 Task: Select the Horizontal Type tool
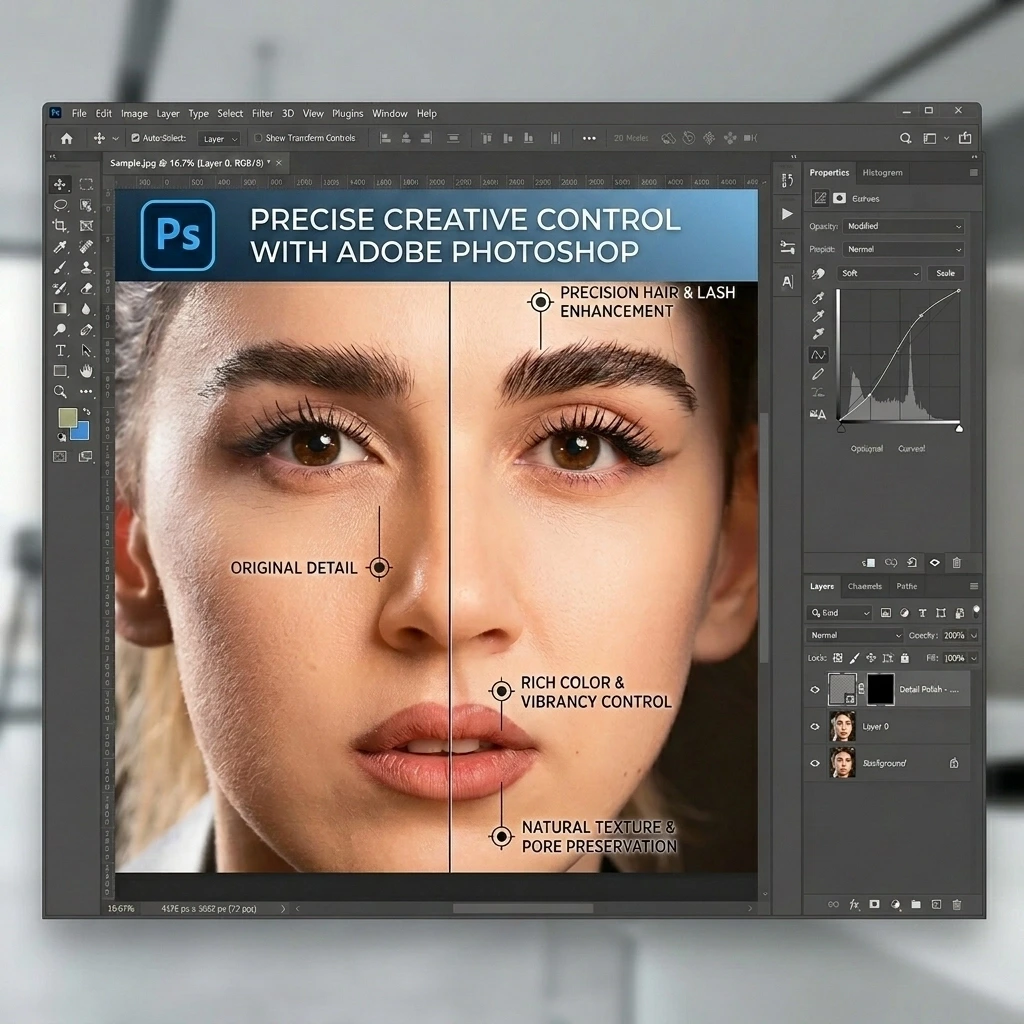60,351
